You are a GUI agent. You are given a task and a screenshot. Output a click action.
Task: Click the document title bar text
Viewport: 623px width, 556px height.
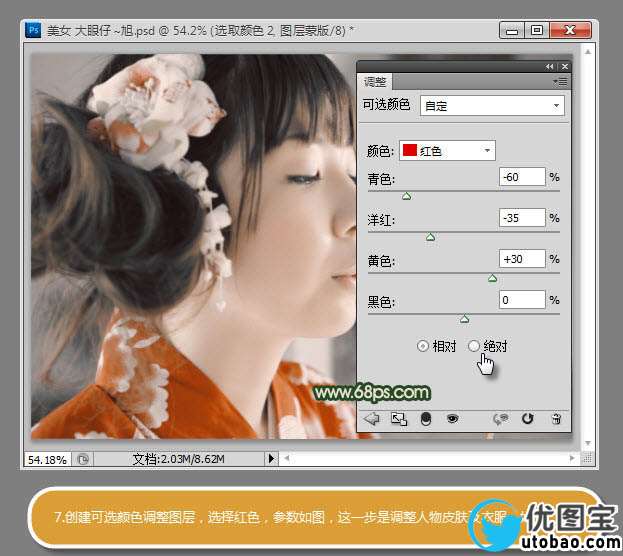201,31
